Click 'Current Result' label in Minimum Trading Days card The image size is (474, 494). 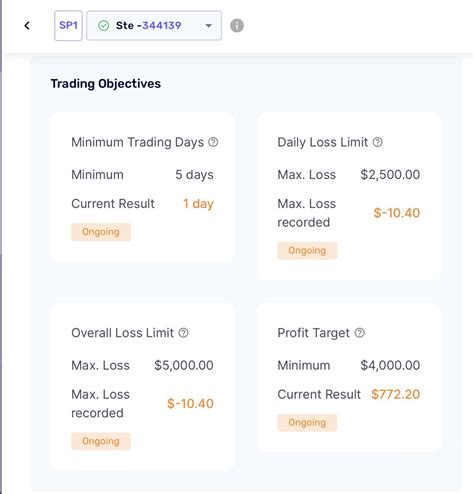[x=113, y=204]
